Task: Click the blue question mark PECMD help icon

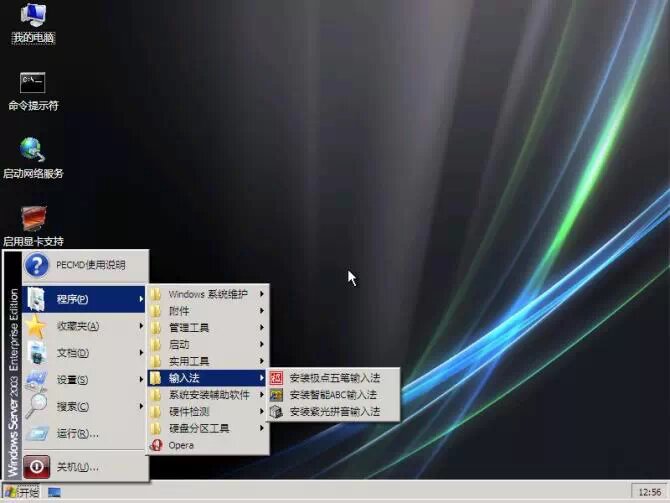Action: pos(37,265)
